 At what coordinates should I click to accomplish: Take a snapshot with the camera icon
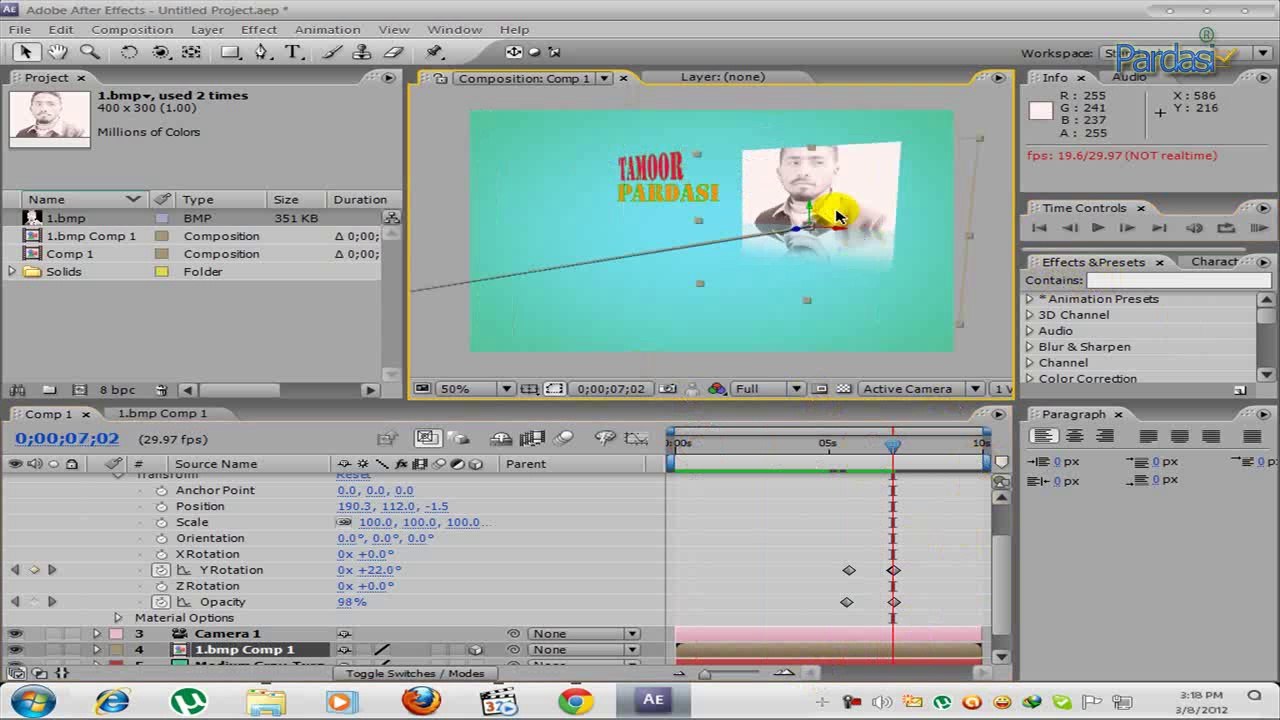[x=668, y=389]
